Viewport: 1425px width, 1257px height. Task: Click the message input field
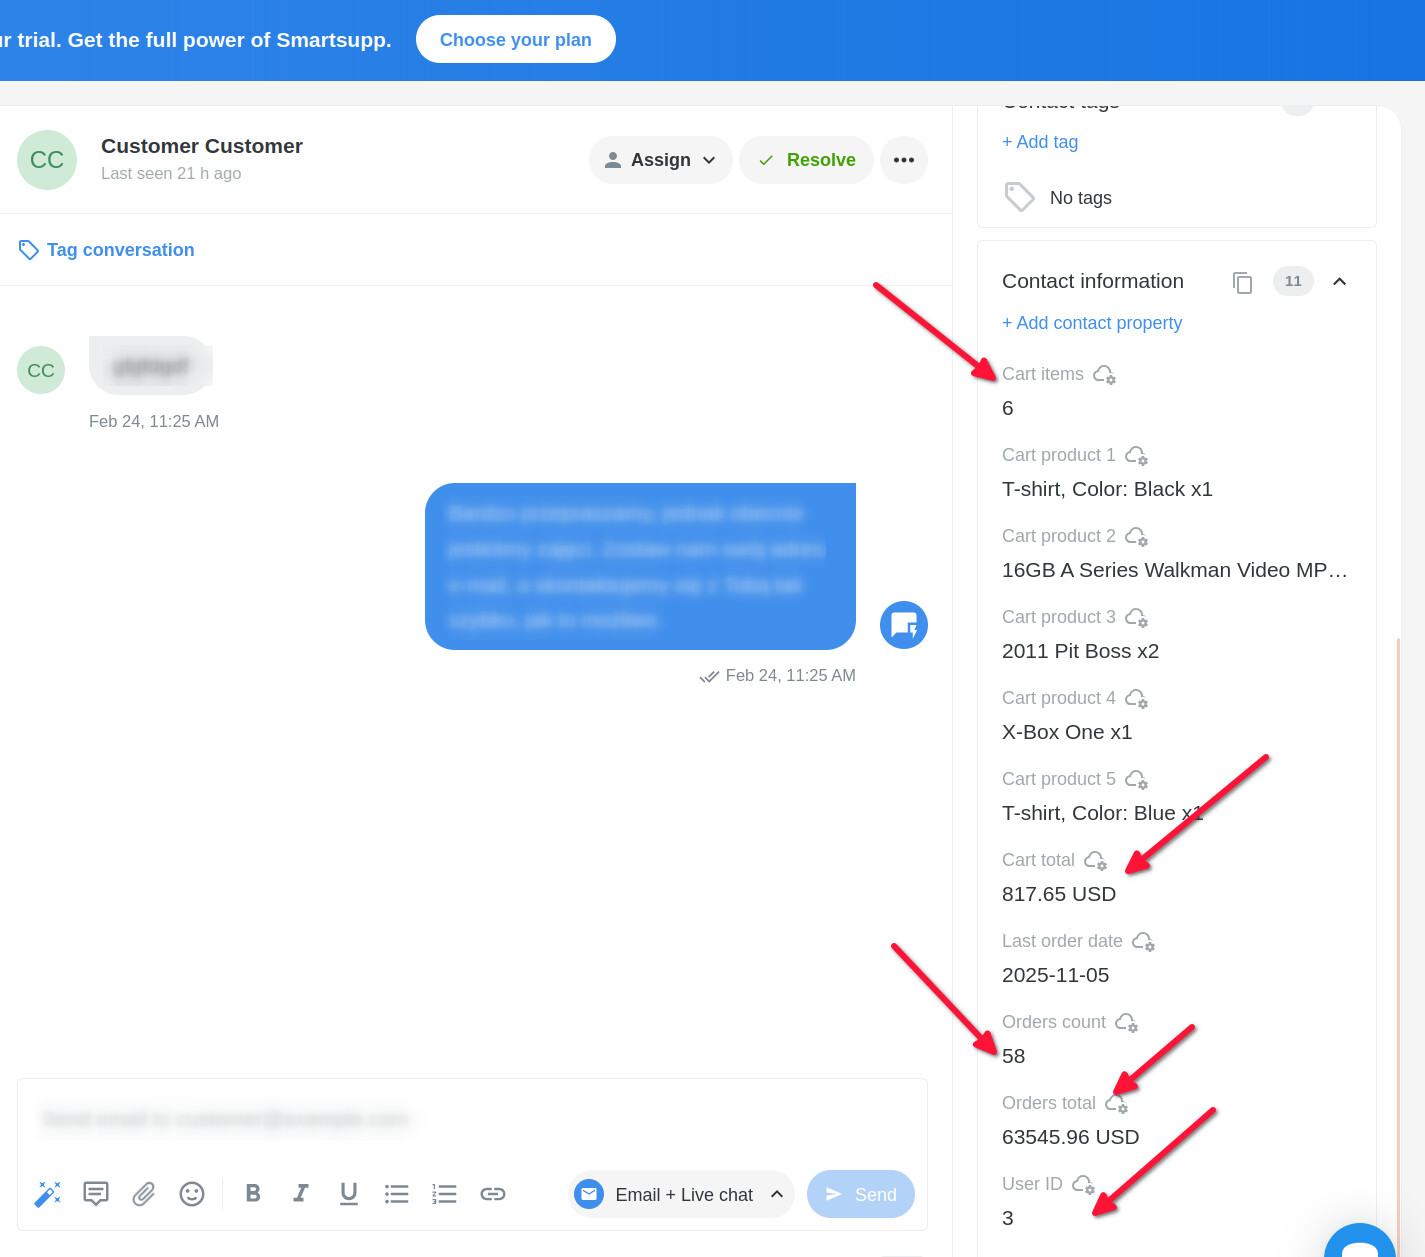(x=472, y=1119)
